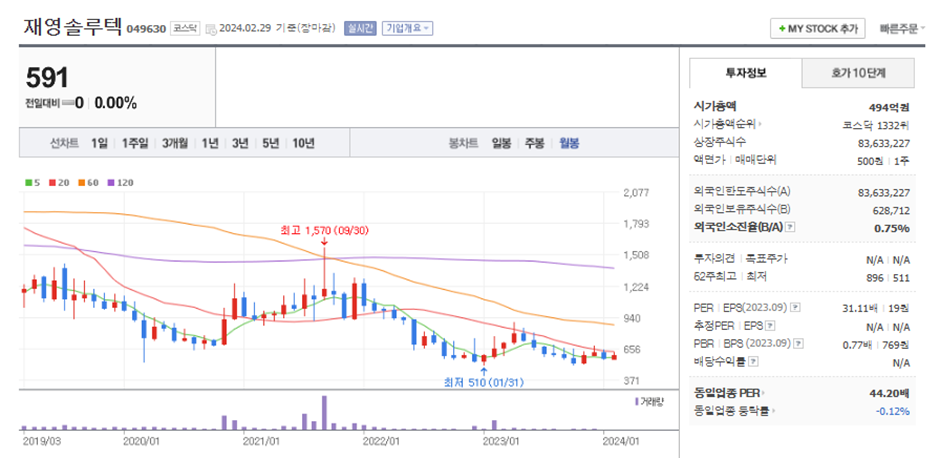Click the 외국인보유주식수 value 628,712

(893, 210)
